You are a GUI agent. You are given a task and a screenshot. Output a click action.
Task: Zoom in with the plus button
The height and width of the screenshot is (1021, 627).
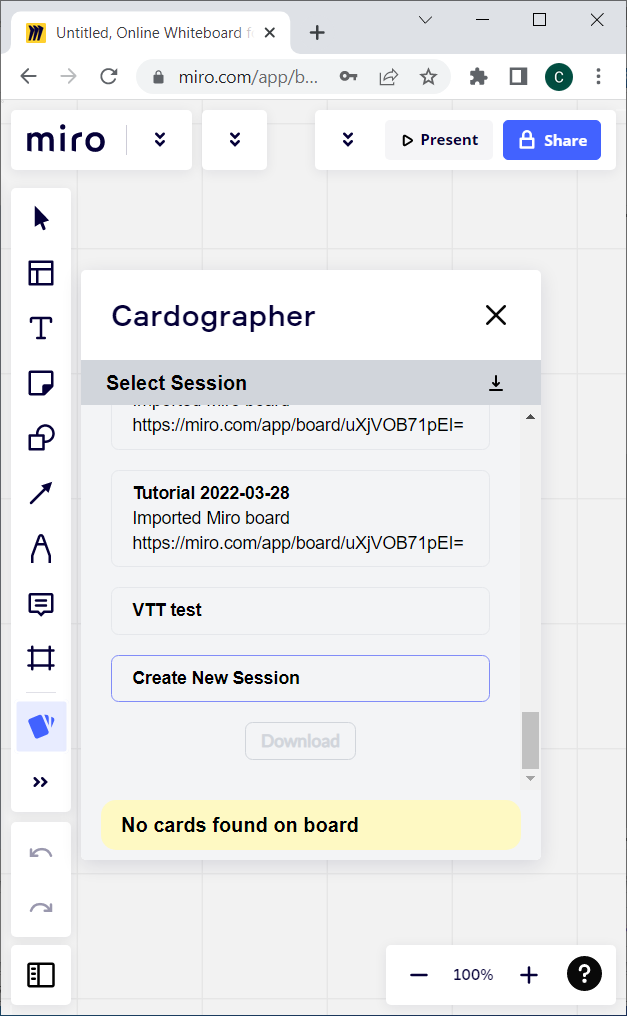click(529, 975)
